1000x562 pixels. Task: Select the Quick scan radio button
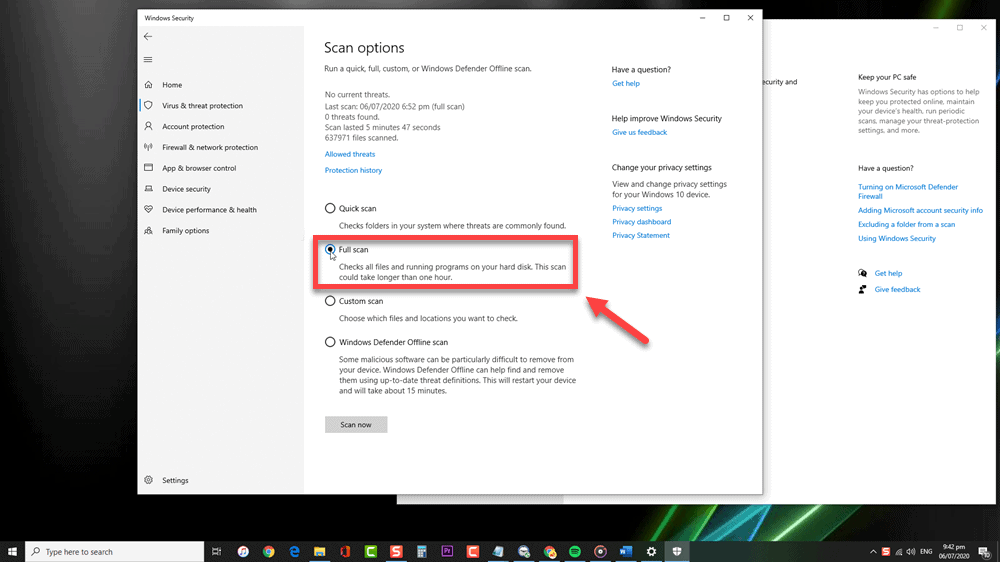click(330, 208)
